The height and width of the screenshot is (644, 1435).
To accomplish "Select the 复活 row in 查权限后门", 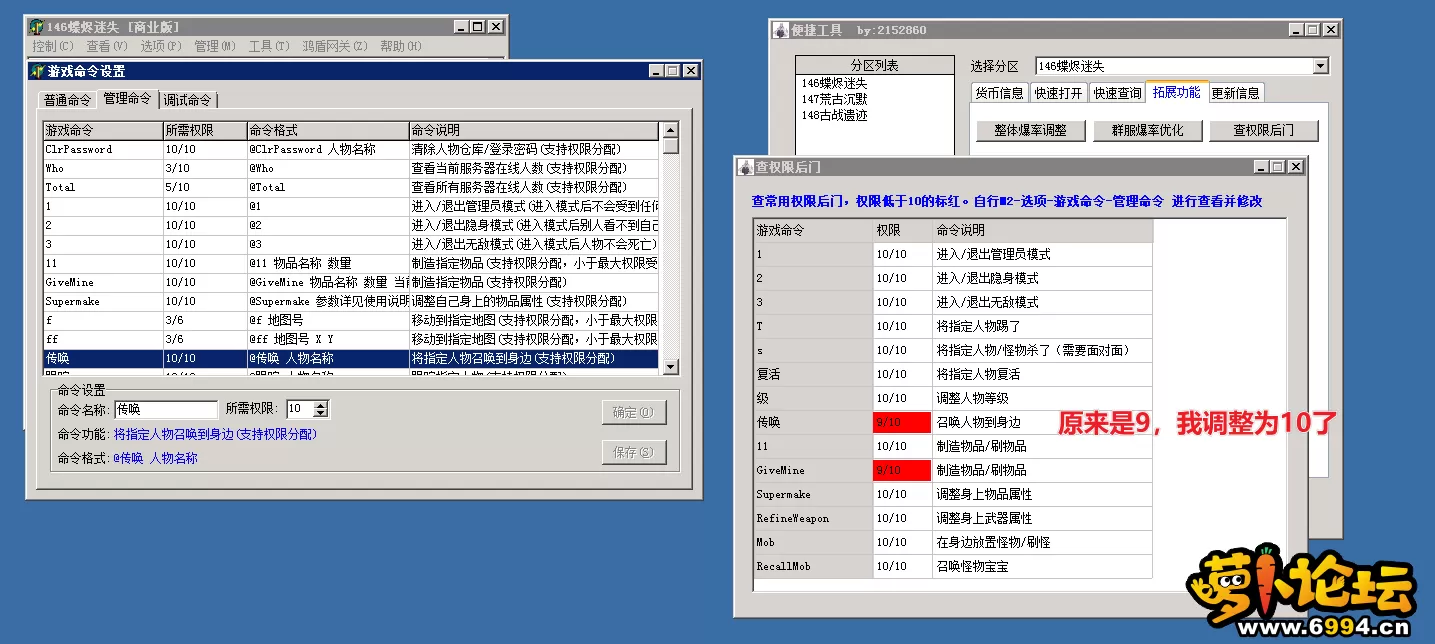I will pos(953,374).
